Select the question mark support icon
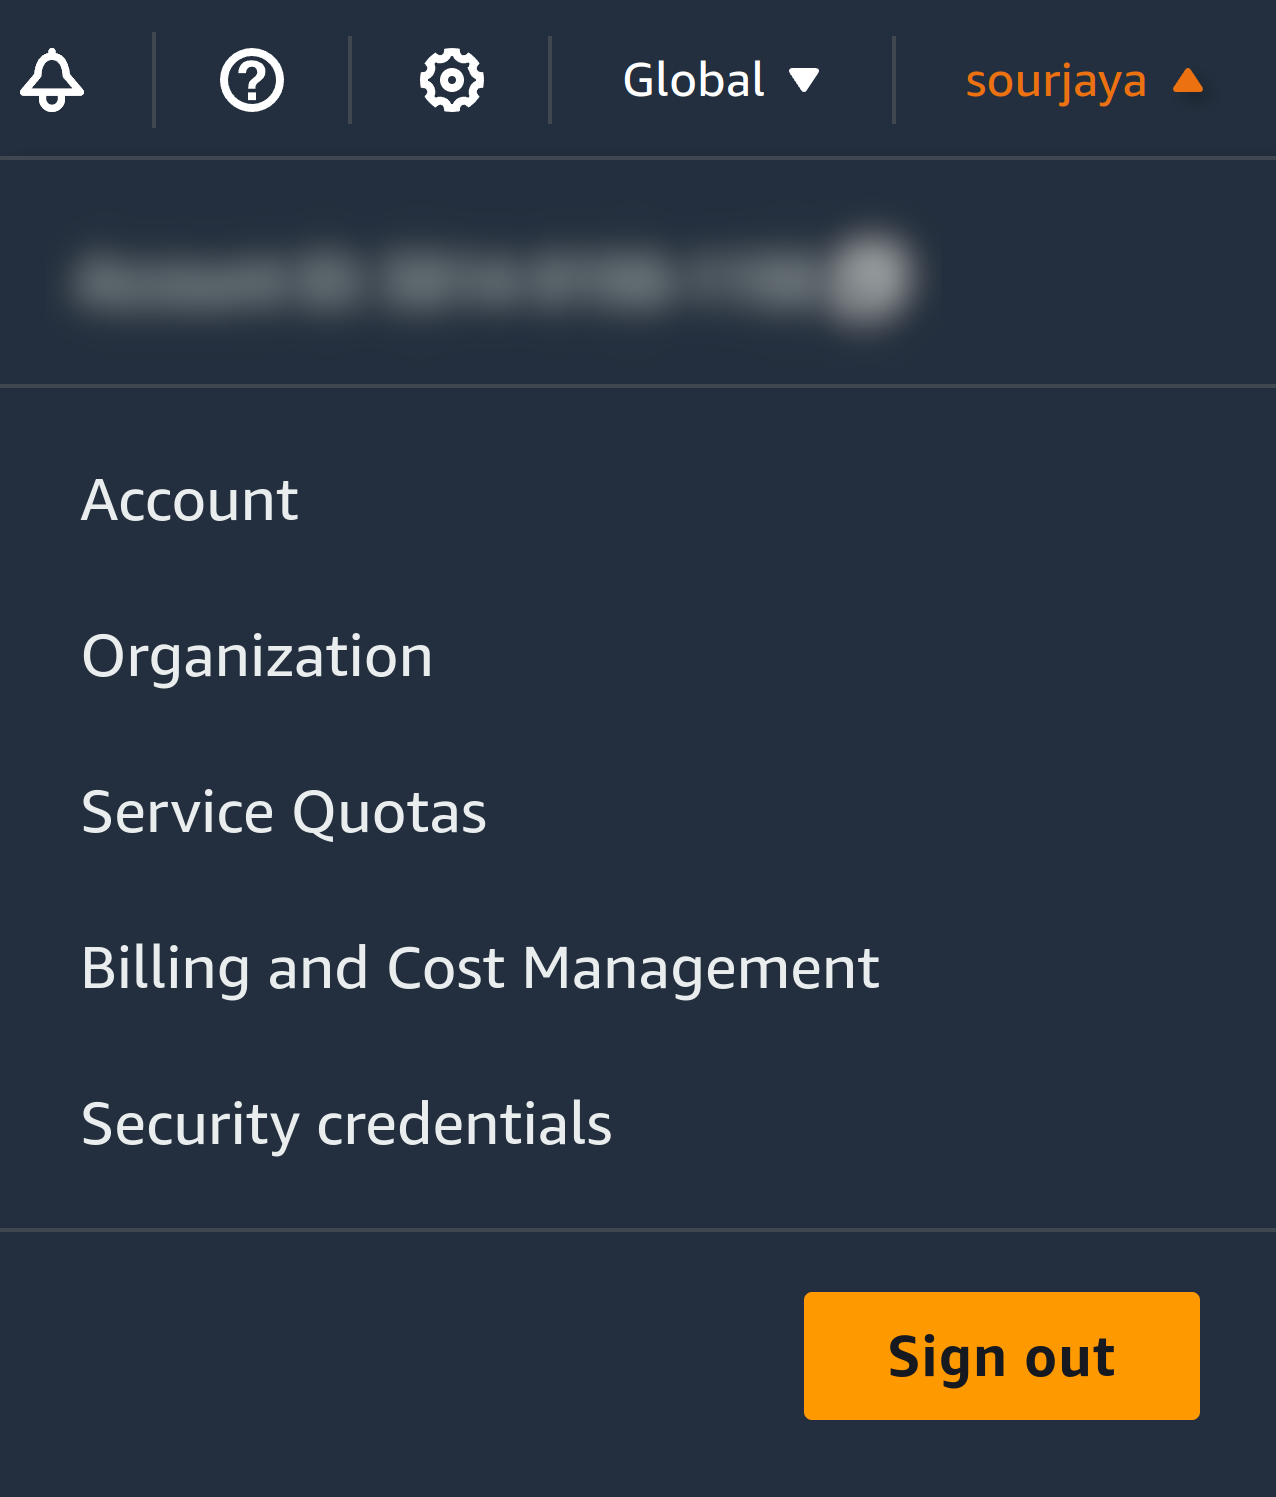Viewport: 1276px width, 1497px height. (249, 80)
